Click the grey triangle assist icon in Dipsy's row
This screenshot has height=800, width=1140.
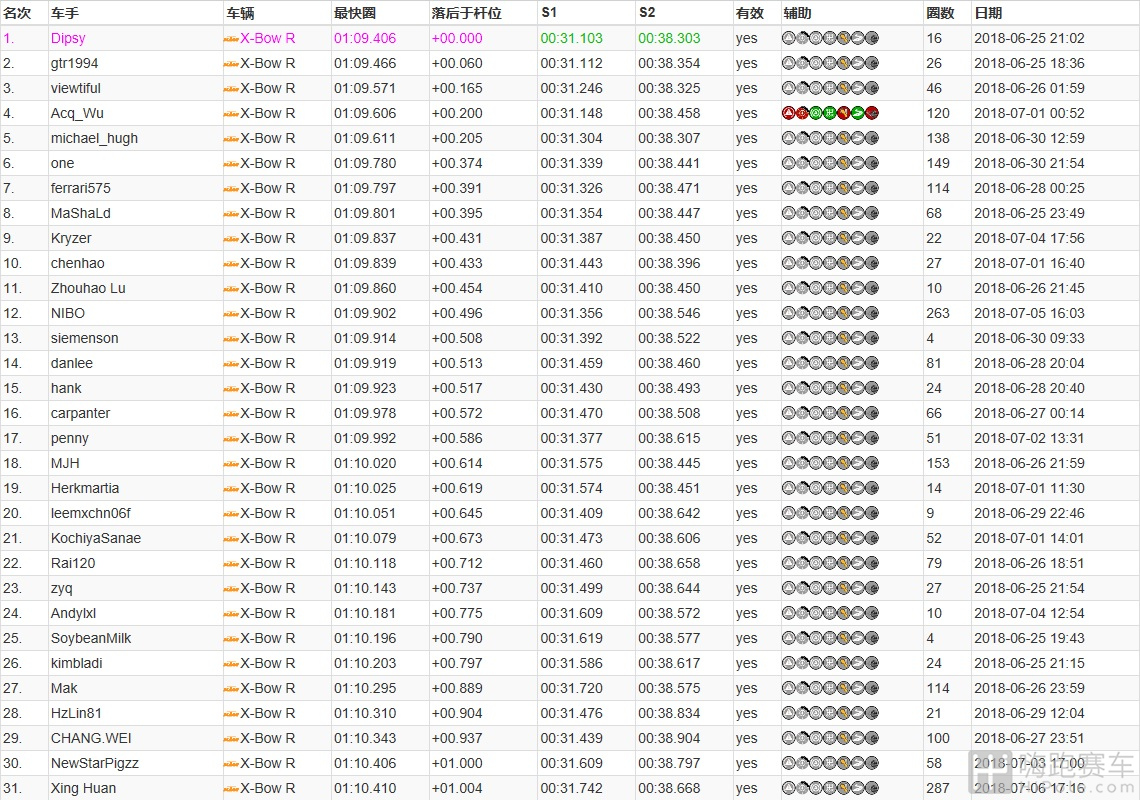click(788, 39)
